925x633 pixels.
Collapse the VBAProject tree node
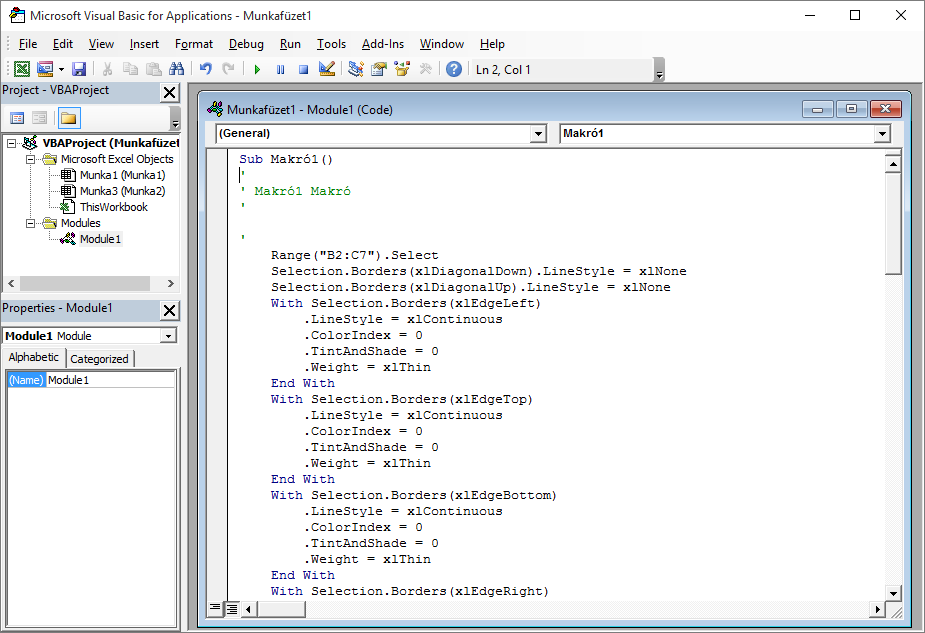click(11, 143)
